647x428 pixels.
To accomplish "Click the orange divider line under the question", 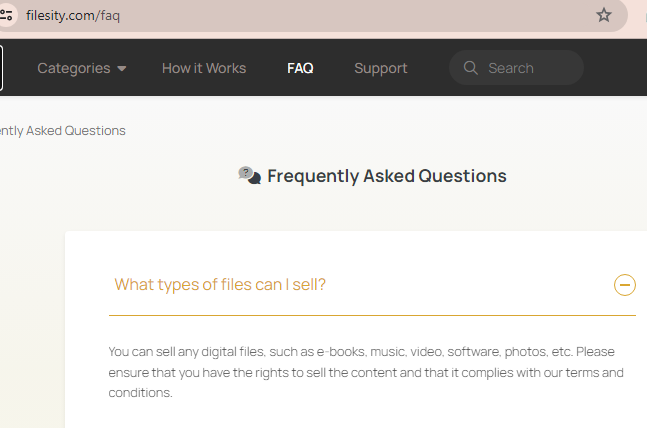I will coord(372,315).
